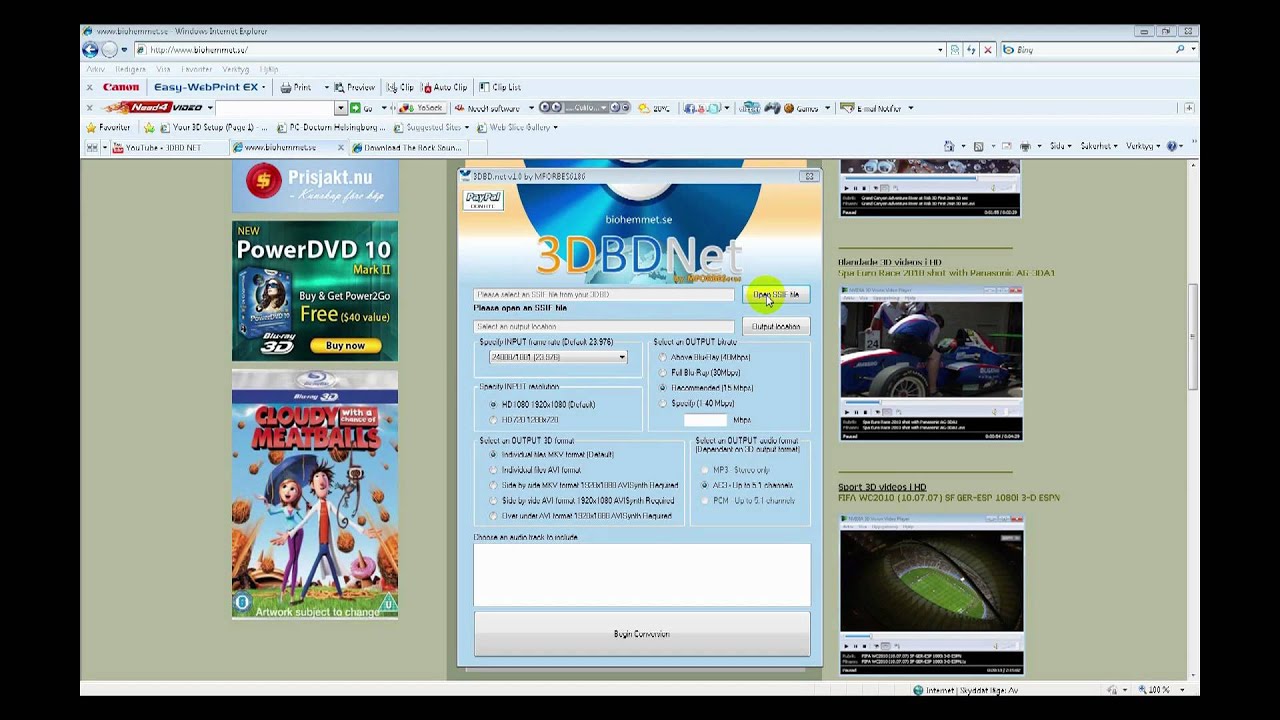1280x720 pixels.
Task: Open the INPUT frame rate dropdown
Action: point(621,357)
